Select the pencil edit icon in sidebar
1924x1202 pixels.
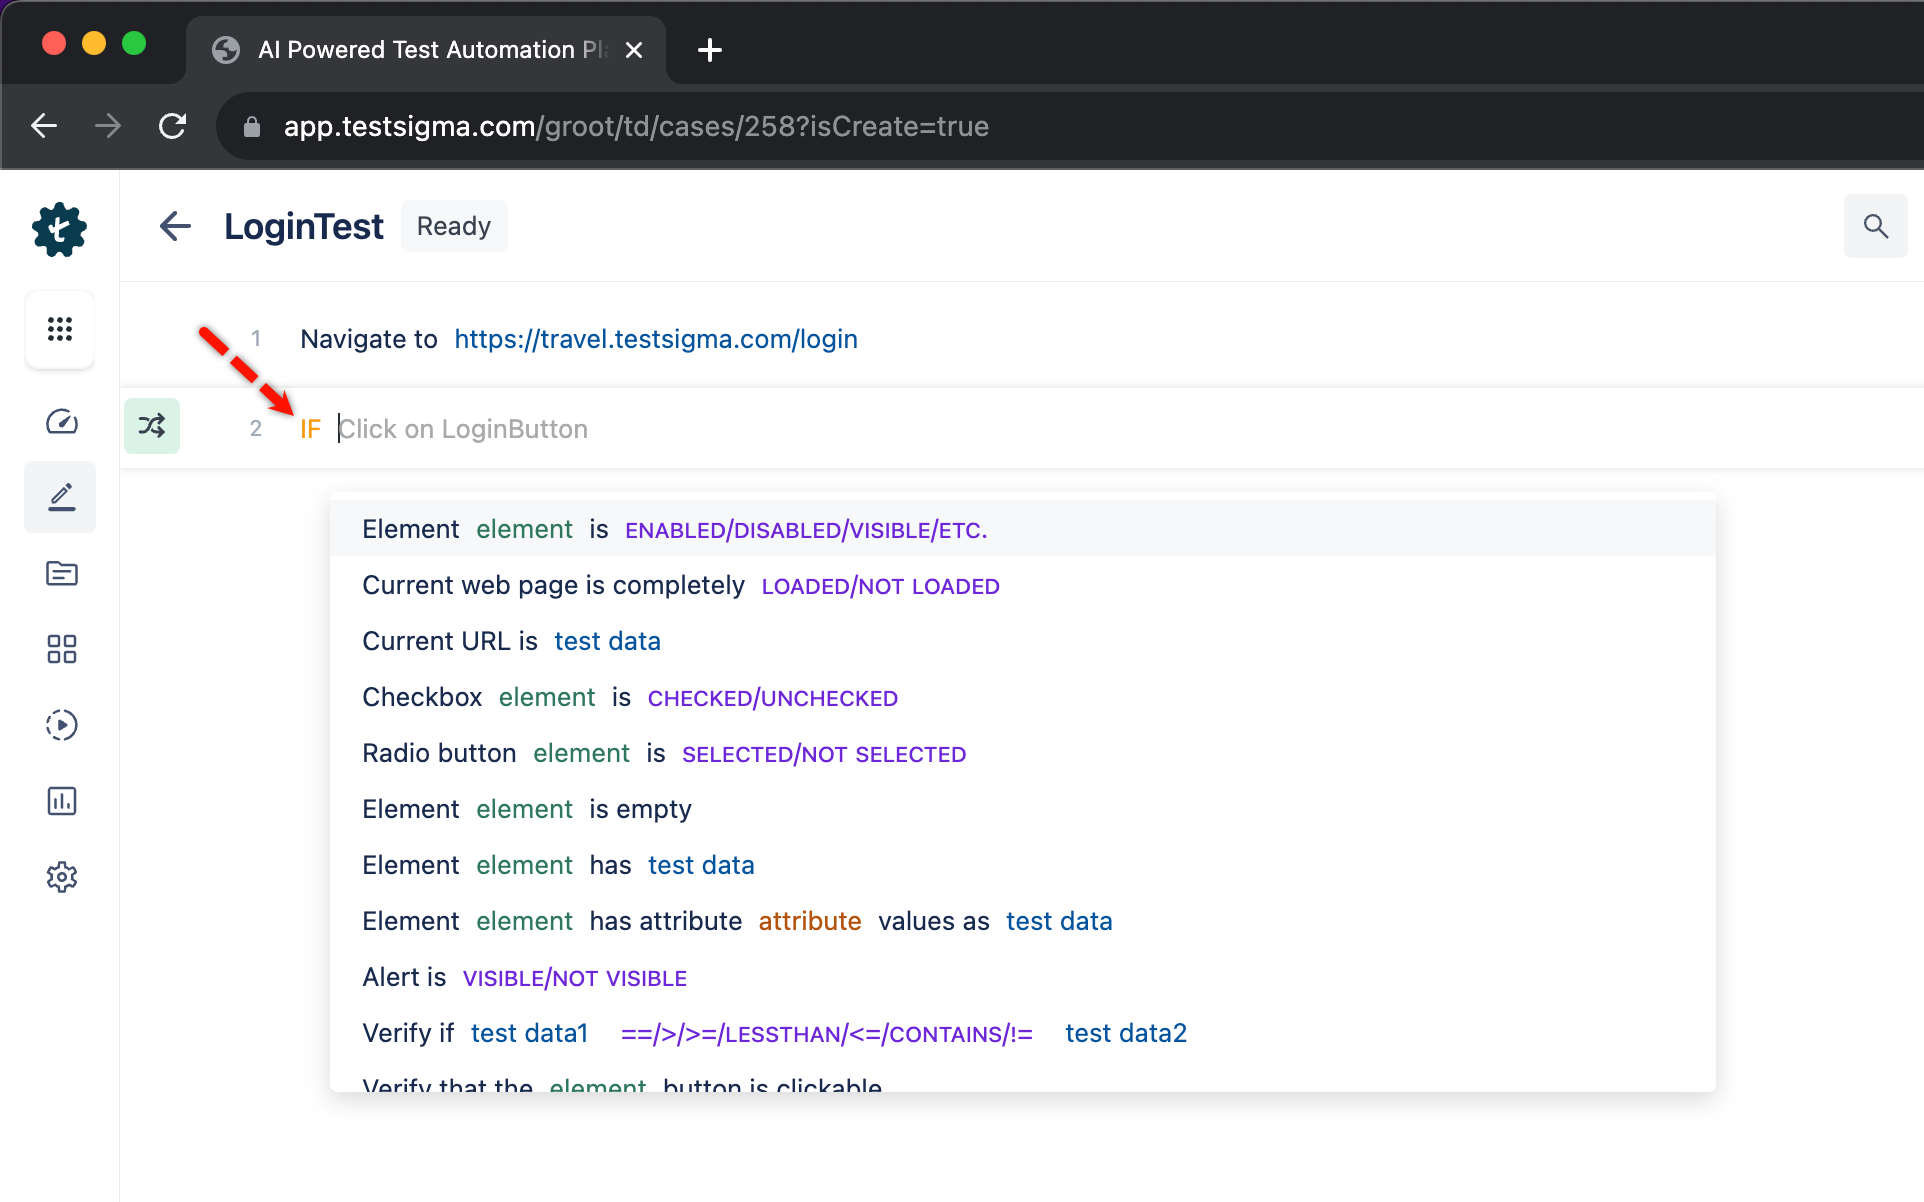pyautogui.click(x=61, y=497)
